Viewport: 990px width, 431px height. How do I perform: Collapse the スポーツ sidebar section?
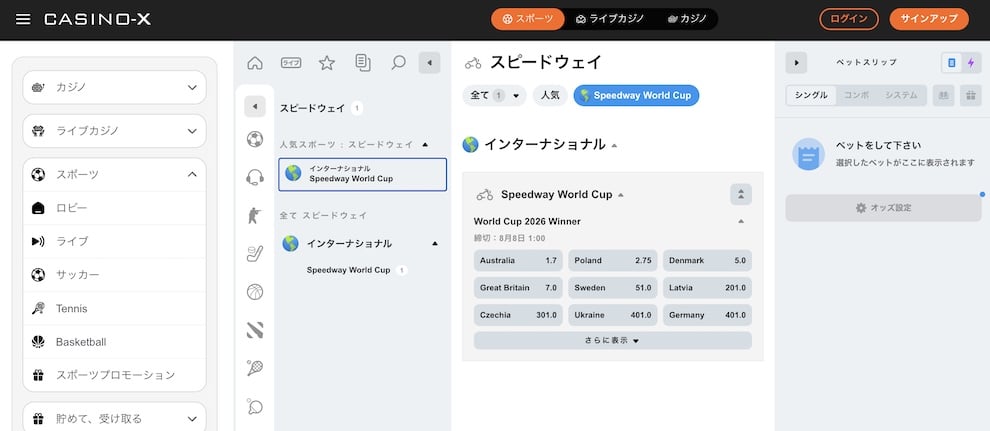(114, 175)
